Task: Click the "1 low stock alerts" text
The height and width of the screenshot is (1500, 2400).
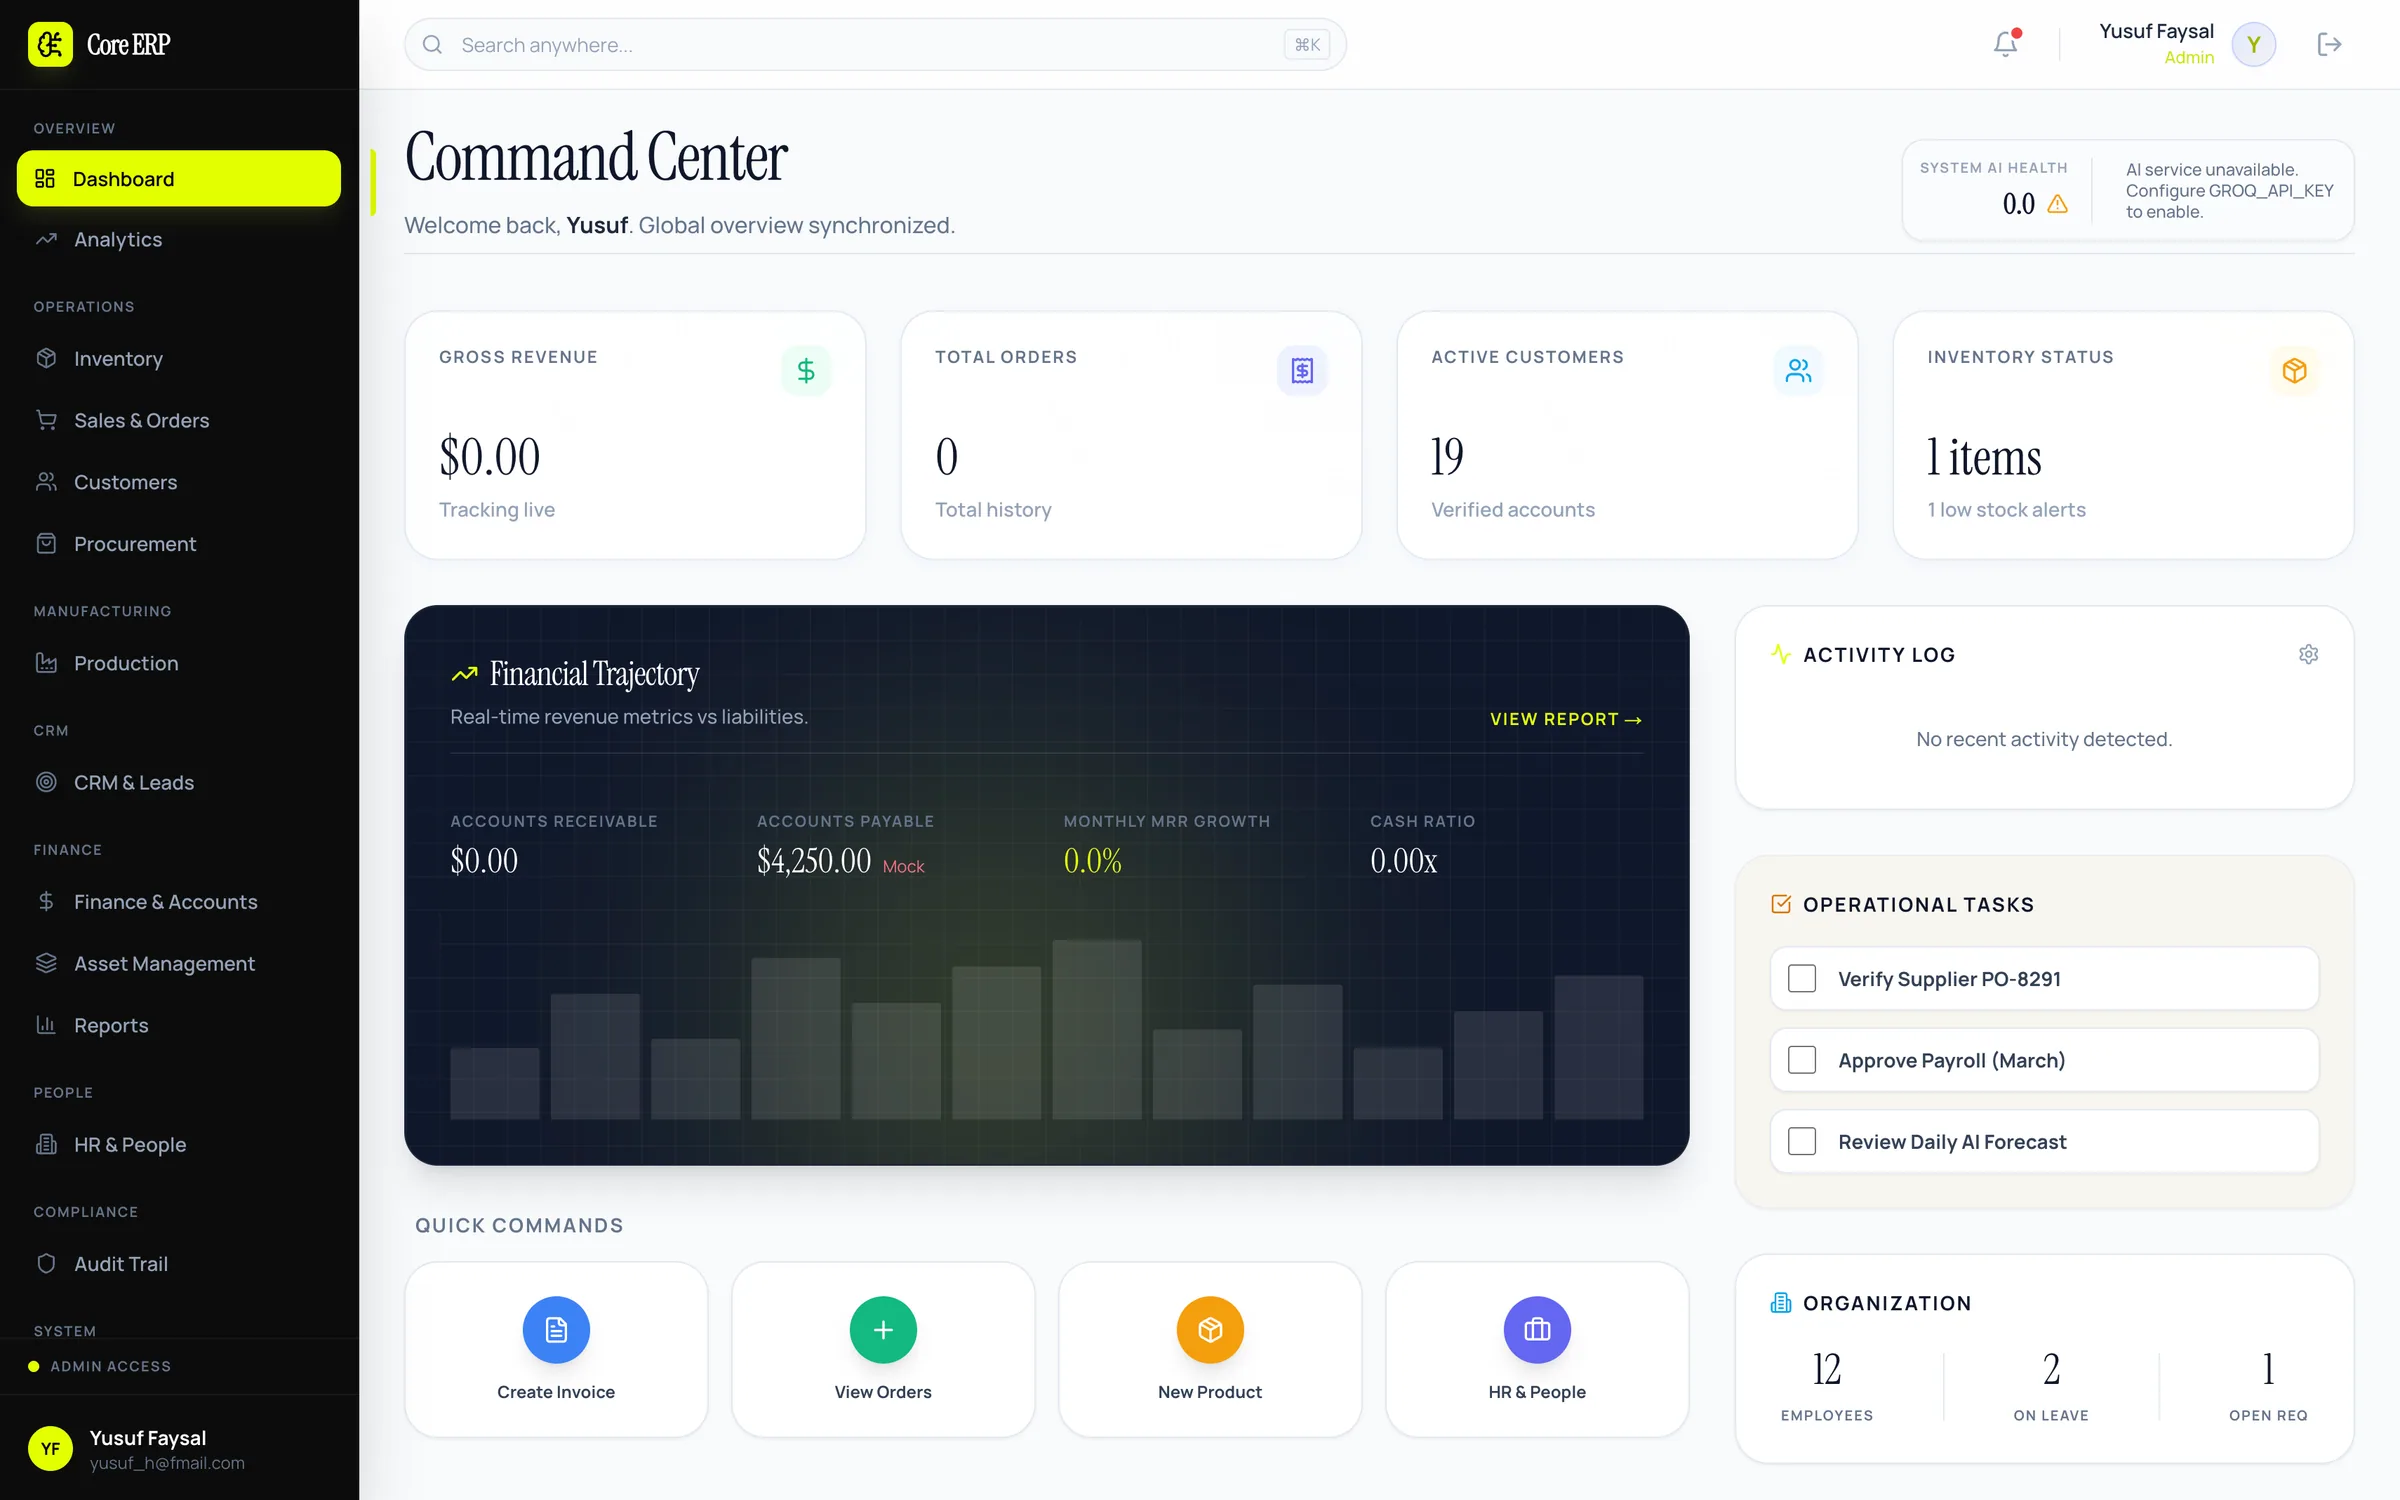Action: pos(2006,510)
